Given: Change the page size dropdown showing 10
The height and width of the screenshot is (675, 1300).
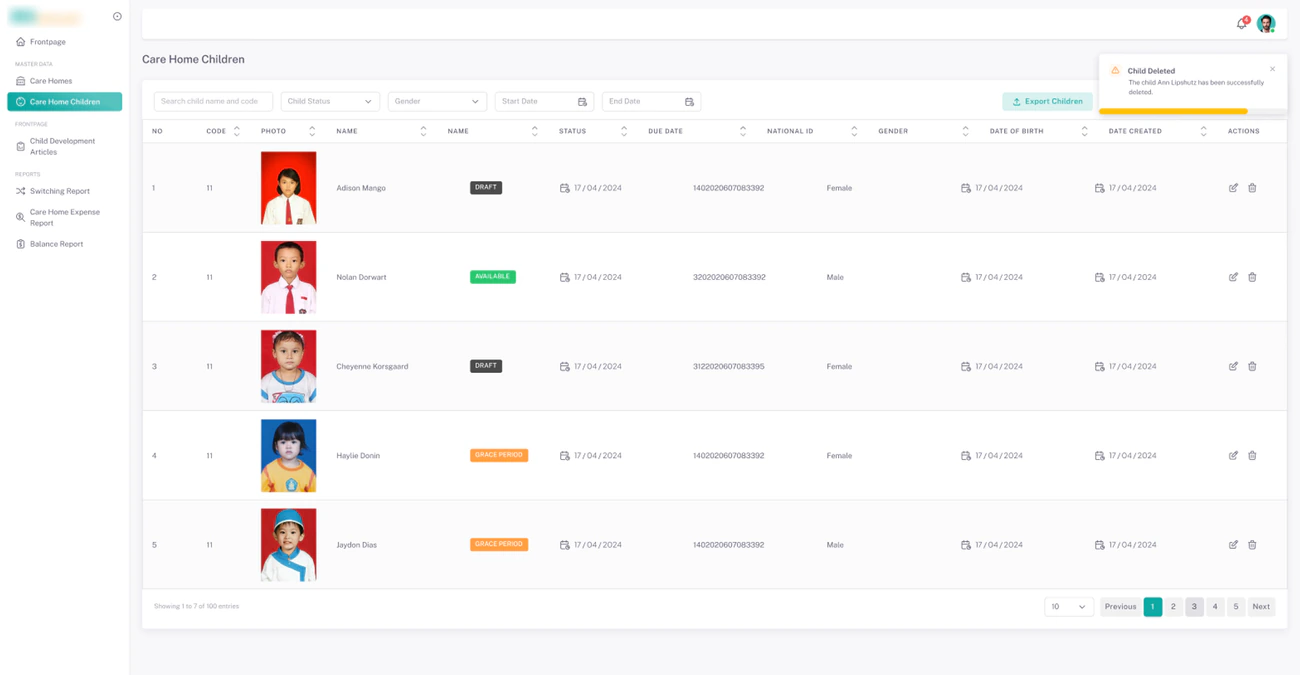Looking at the screenshot, I should [x=1069, y=607].
